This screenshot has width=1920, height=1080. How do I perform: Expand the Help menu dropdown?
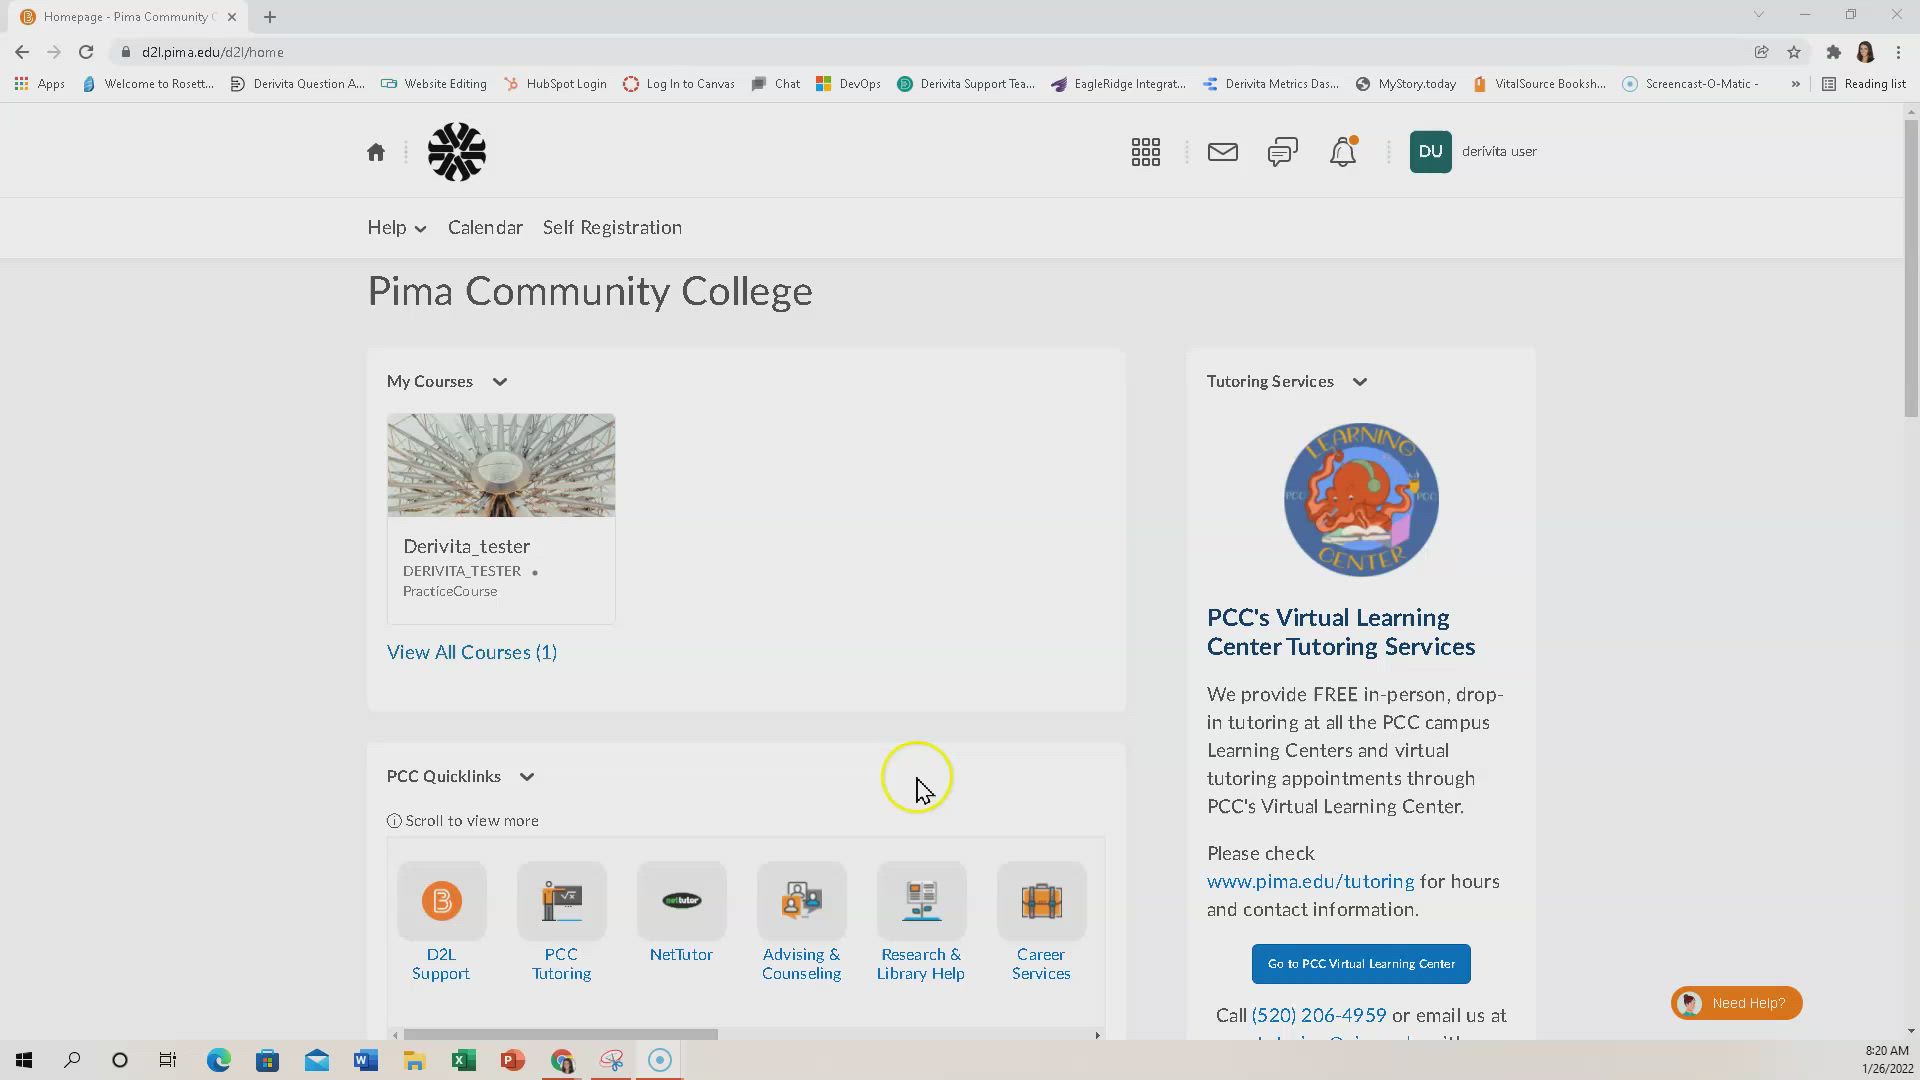pyautogui.click(x=395, y=227)
